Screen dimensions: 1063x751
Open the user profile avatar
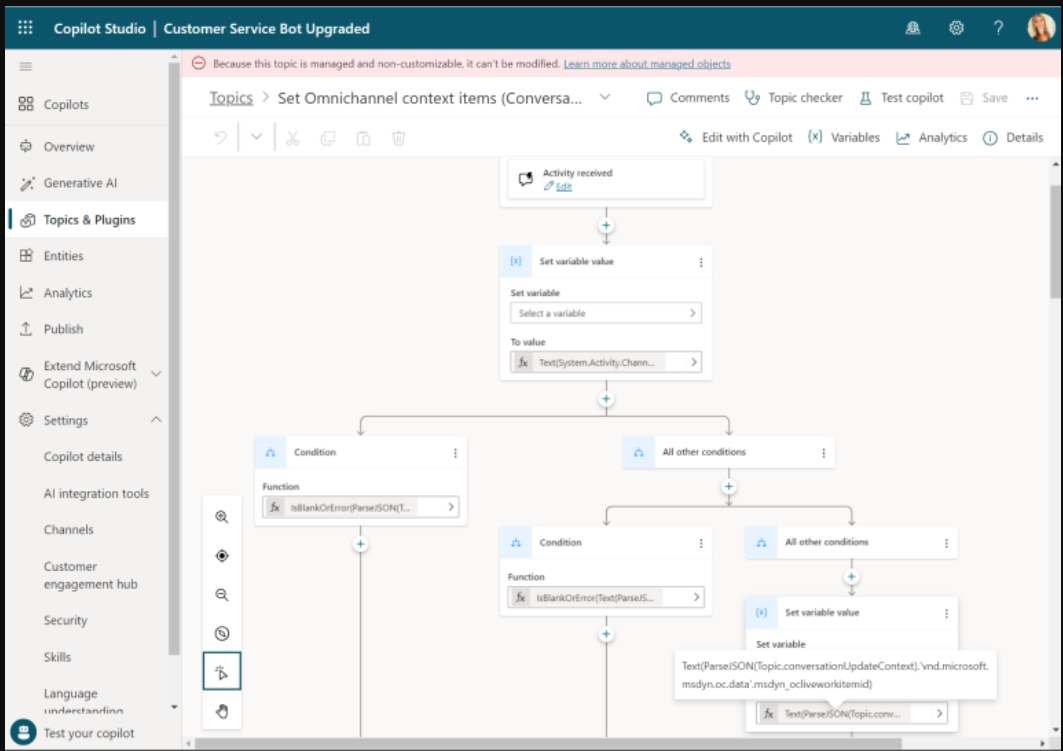(1041, 28)
